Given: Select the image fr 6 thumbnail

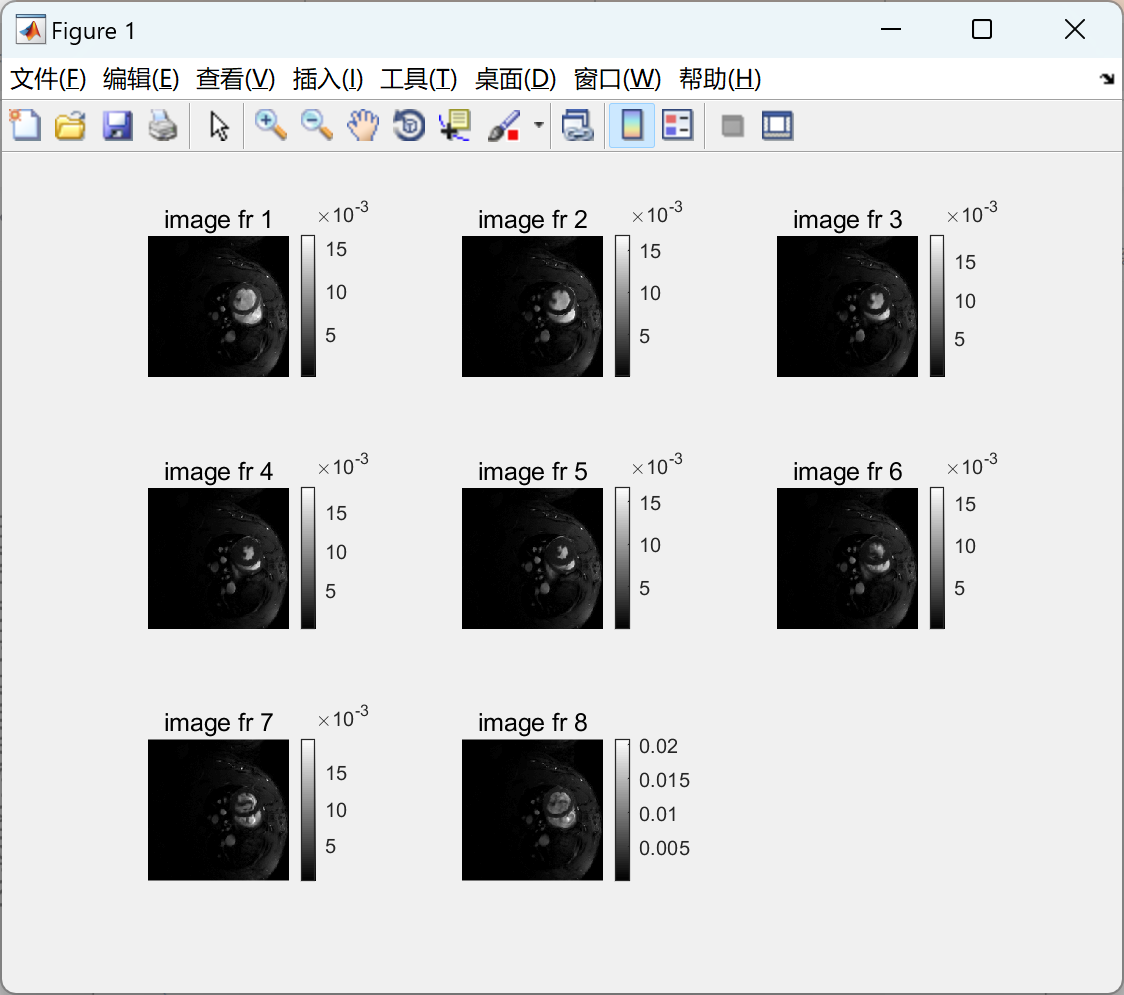Looking at the screenshot, I should click(x=847, y=558).
